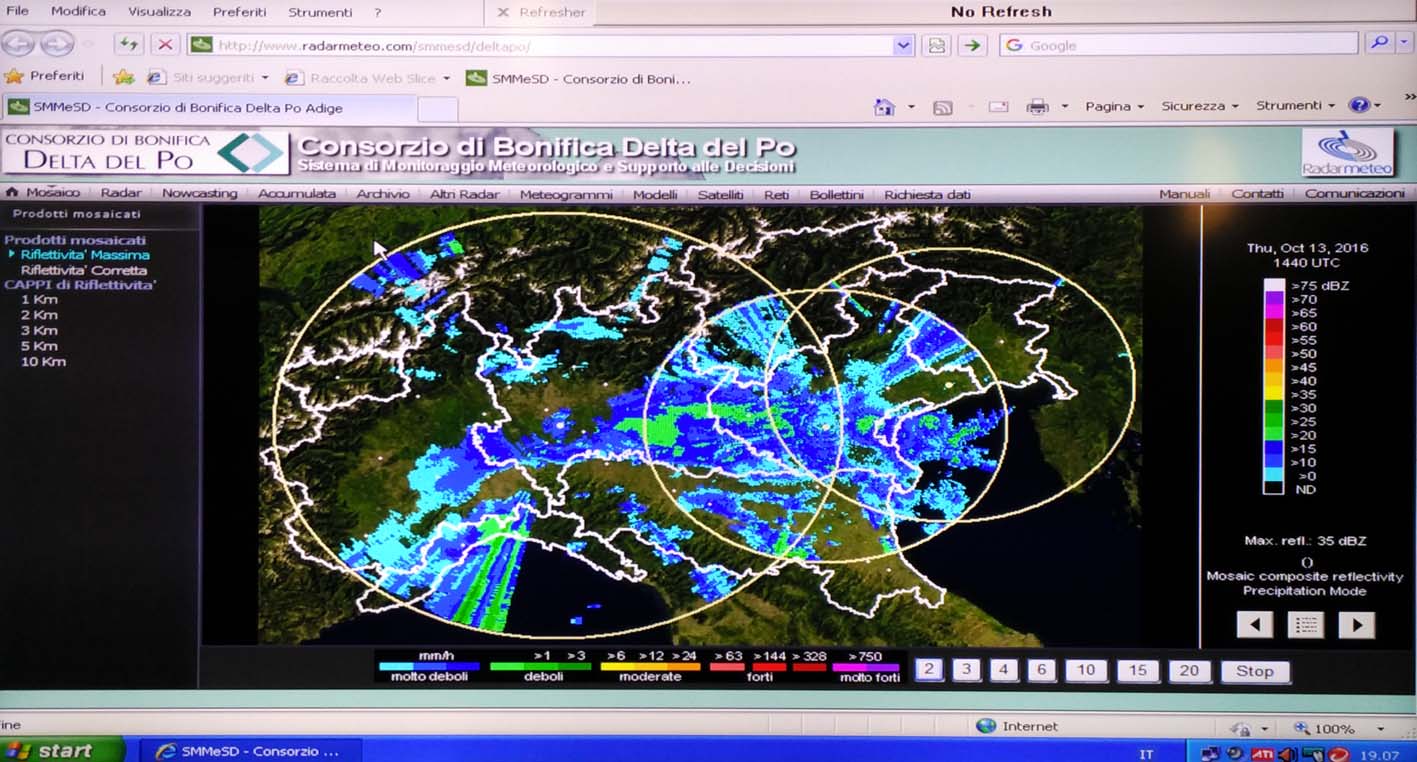Open the Strumenti command bar dropdown
The height and width of the screenshot is (762, 1417).
click(1295, 105)
